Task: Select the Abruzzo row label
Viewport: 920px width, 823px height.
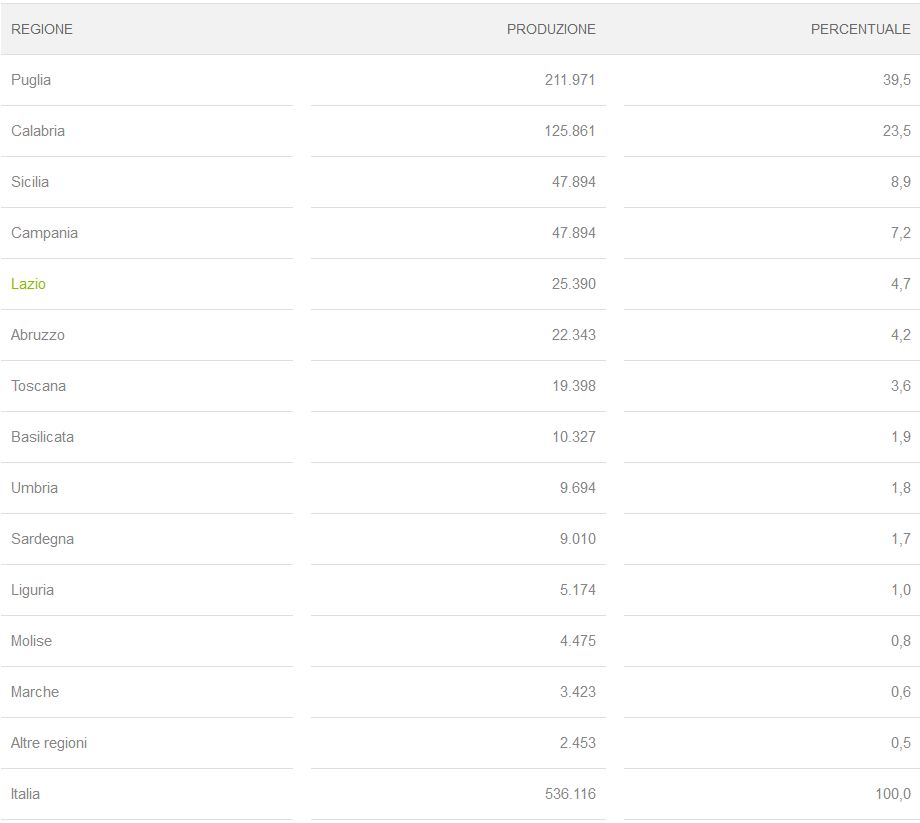Action: [38, 335]
